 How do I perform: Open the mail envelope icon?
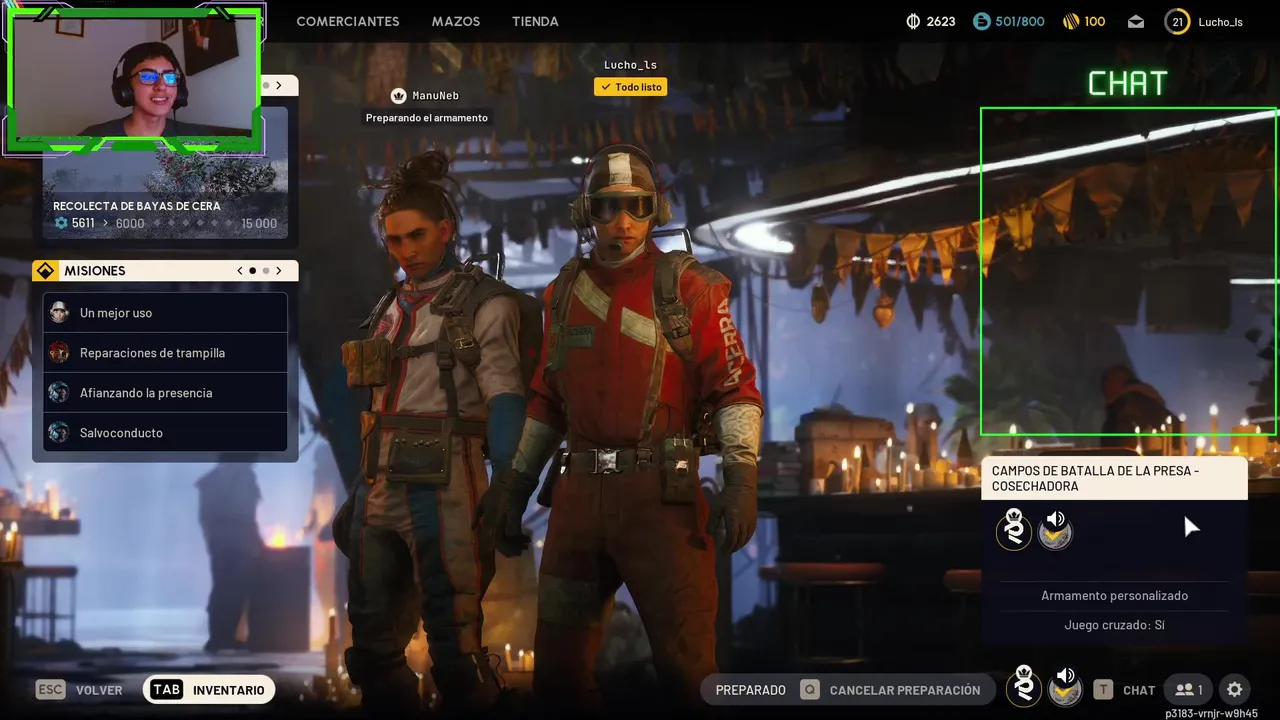point(1136,21)
